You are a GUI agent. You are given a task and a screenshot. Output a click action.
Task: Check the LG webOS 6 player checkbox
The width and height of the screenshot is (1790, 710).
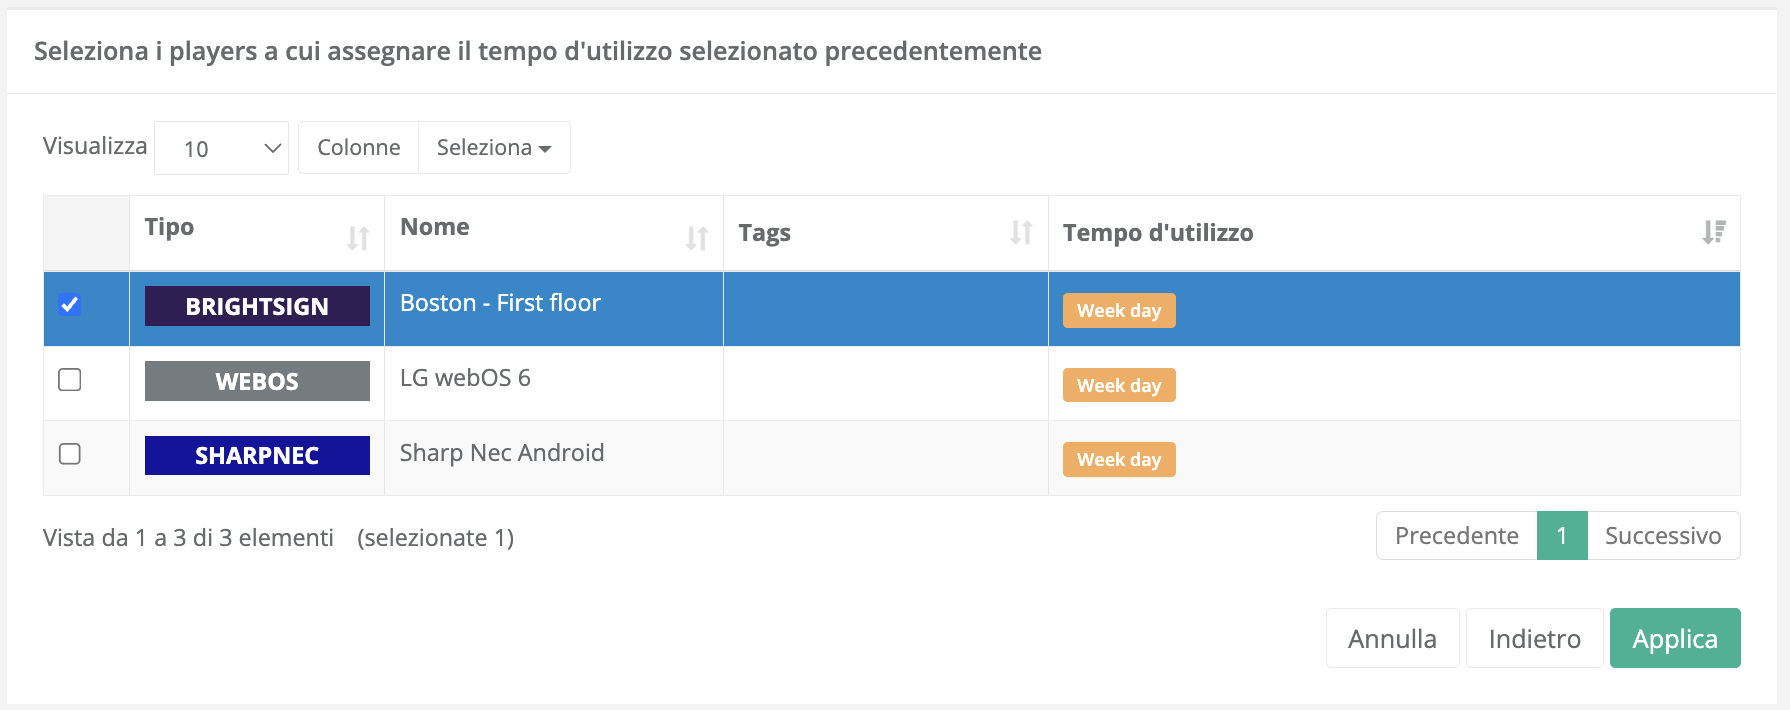[70, 380]
